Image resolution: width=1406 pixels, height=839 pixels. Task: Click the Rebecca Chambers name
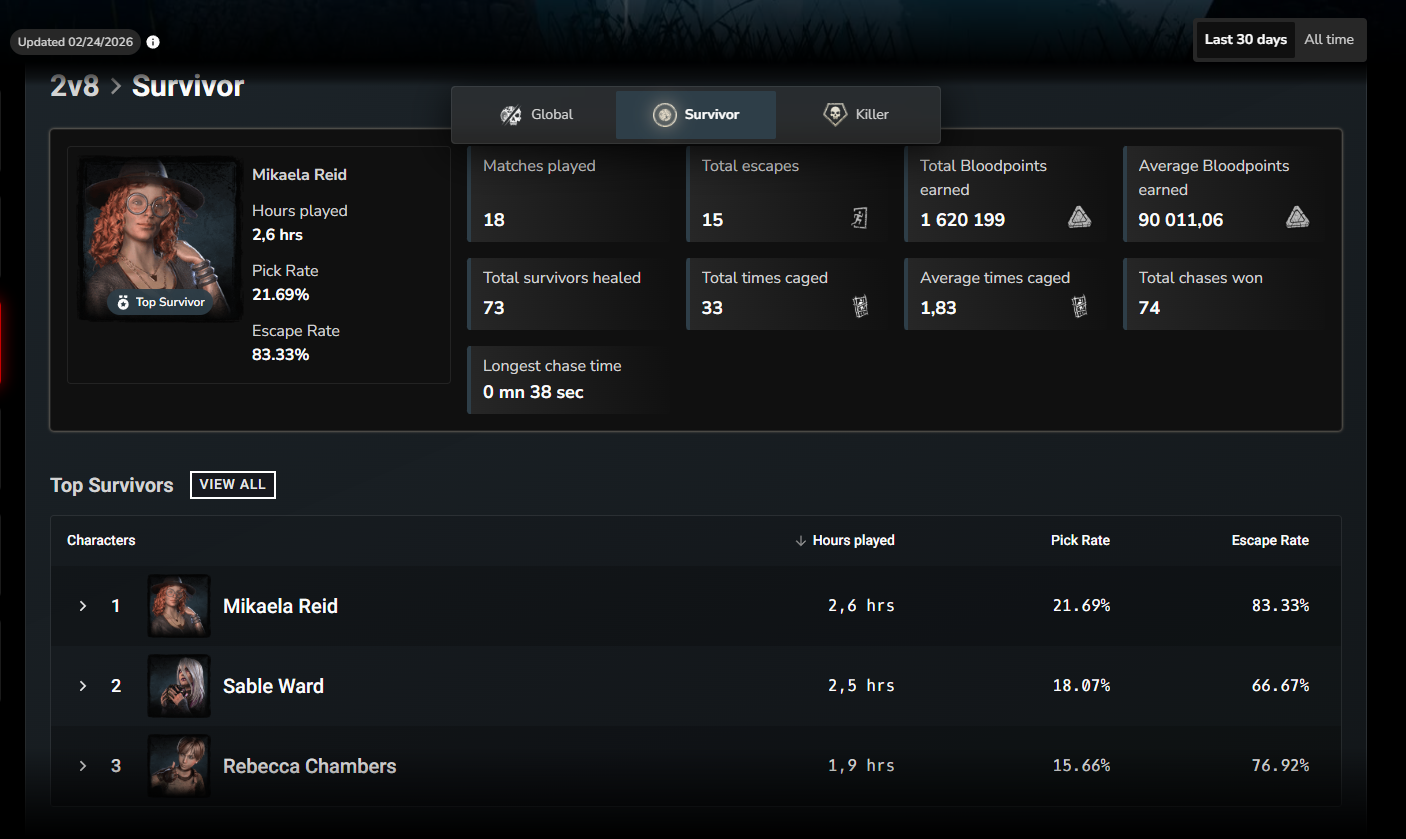[309, 766]
